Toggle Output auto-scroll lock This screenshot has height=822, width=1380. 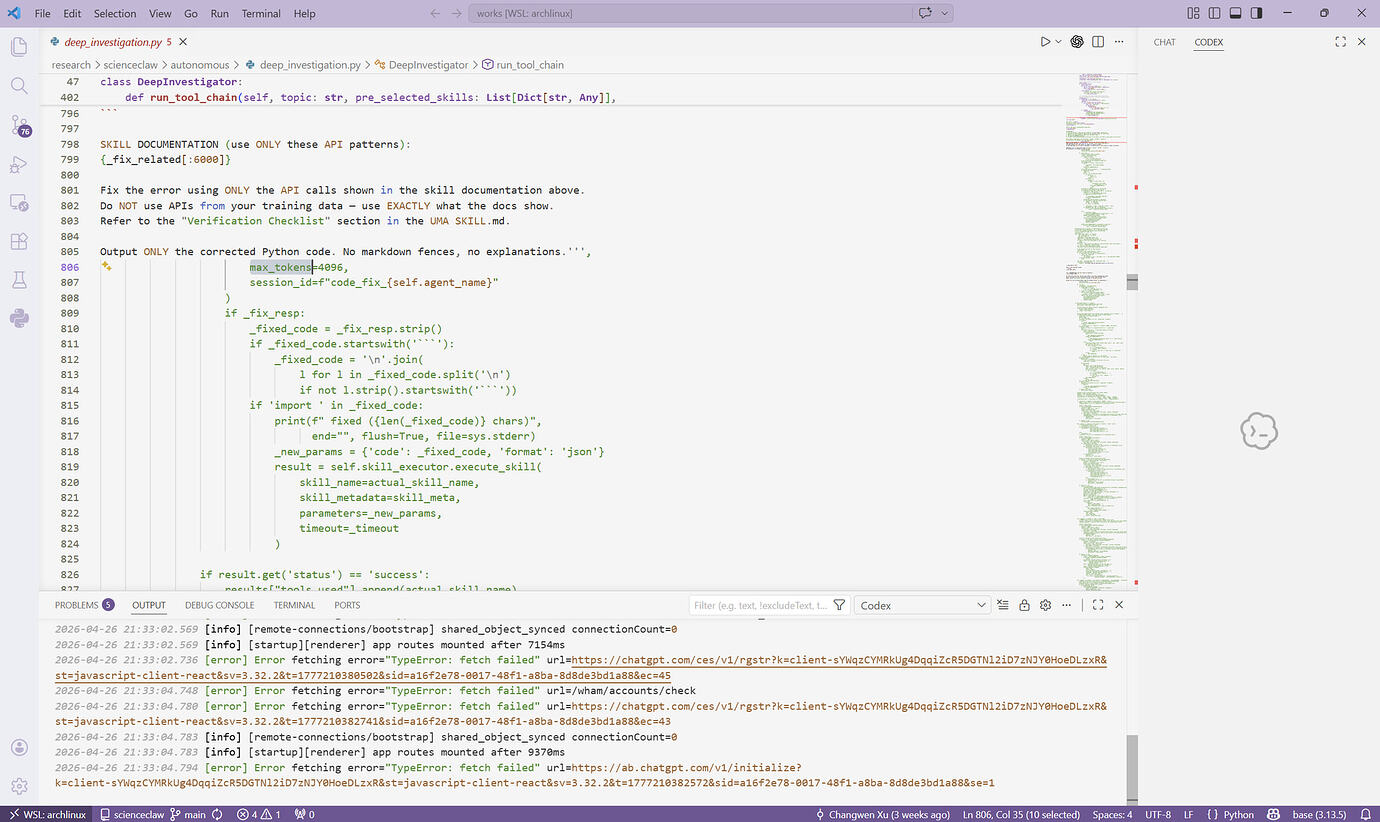(1024, 605)
